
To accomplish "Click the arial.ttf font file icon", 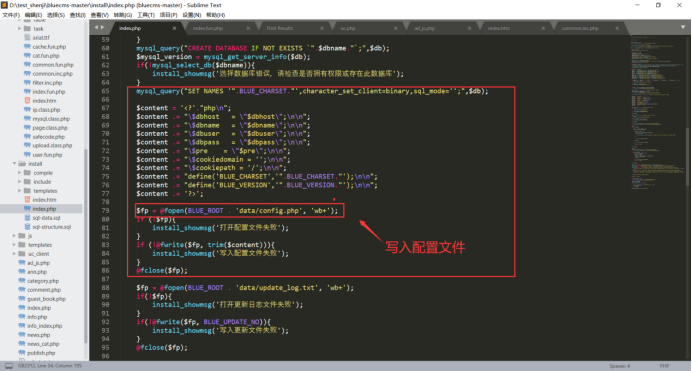I will pos(27,38).
